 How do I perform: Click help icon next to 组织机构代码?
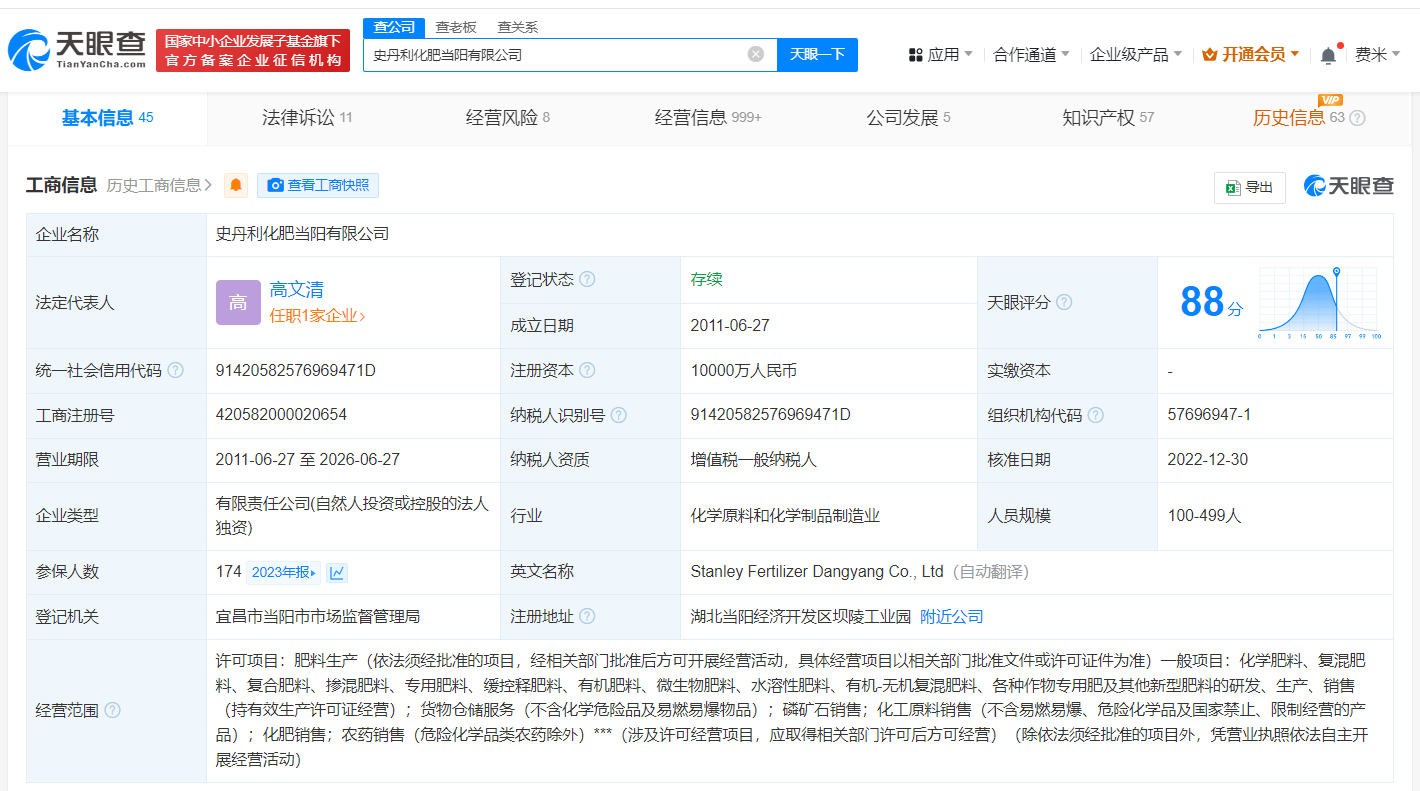tap(1095, 415)
